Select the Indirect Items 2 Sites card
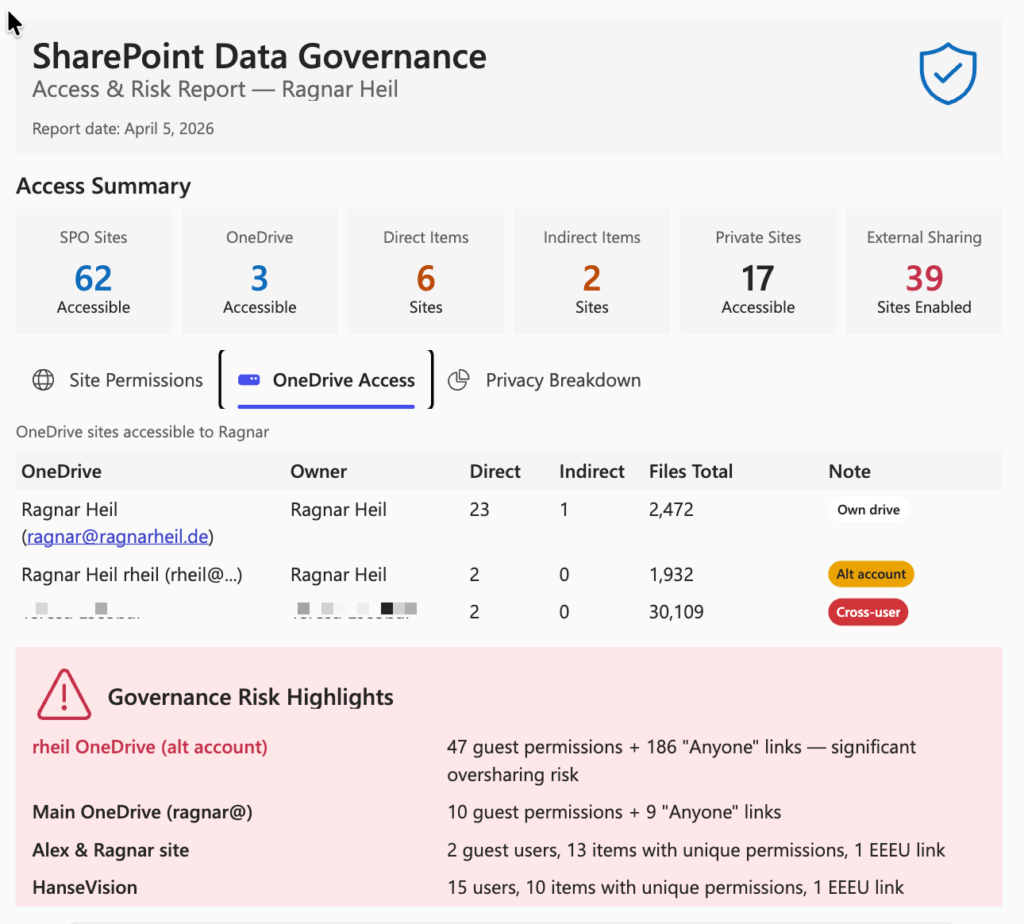 [x=591, y=271]
